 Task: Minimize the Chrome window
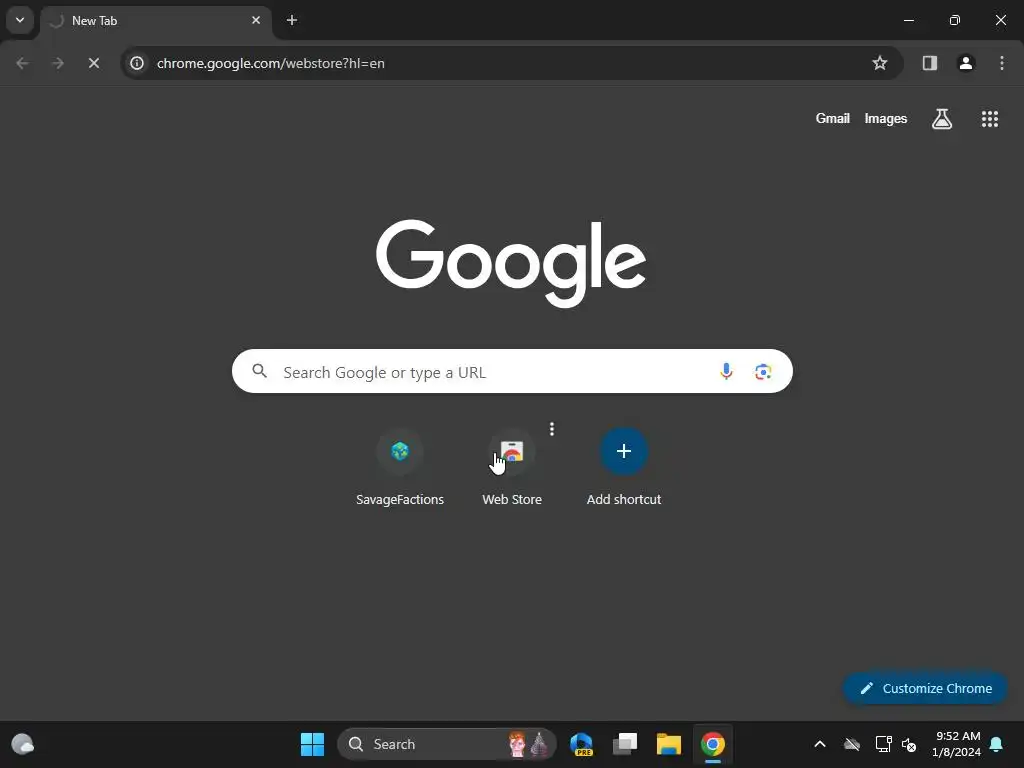click(x=908, y=20)
